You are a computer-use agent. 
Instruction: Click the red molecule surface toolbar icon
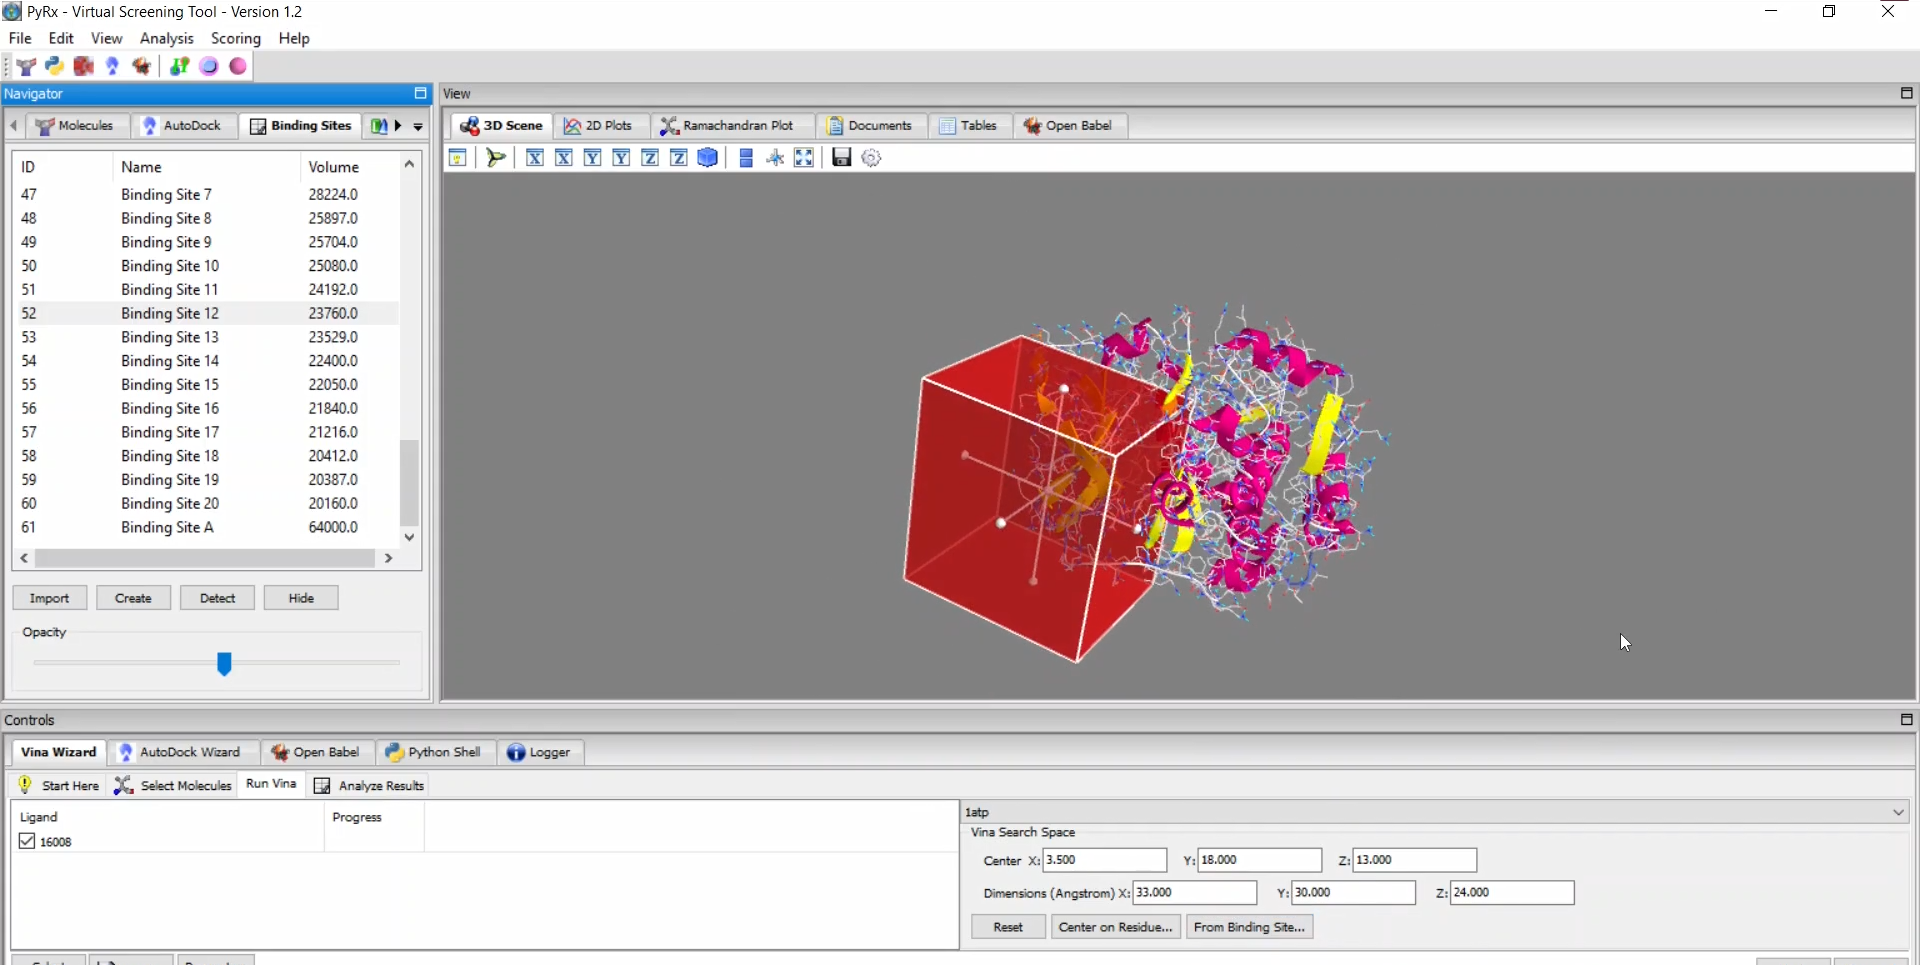click(83, 66)
